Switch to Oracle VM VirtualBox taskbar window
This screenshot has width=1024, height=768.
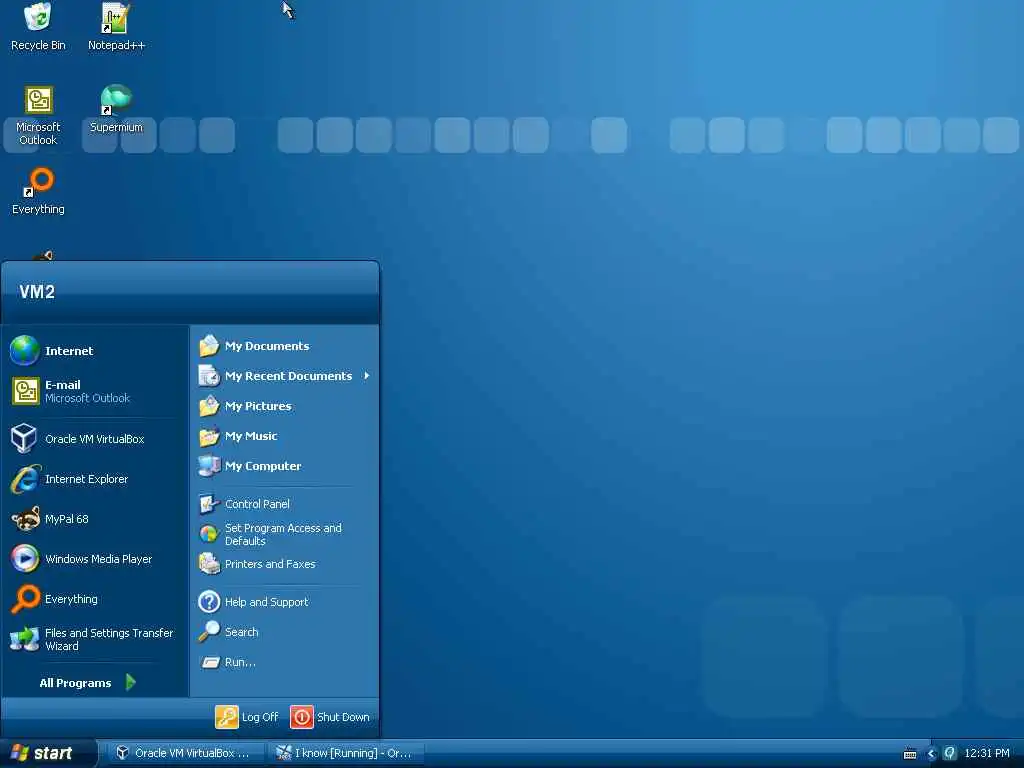point(185,753)
